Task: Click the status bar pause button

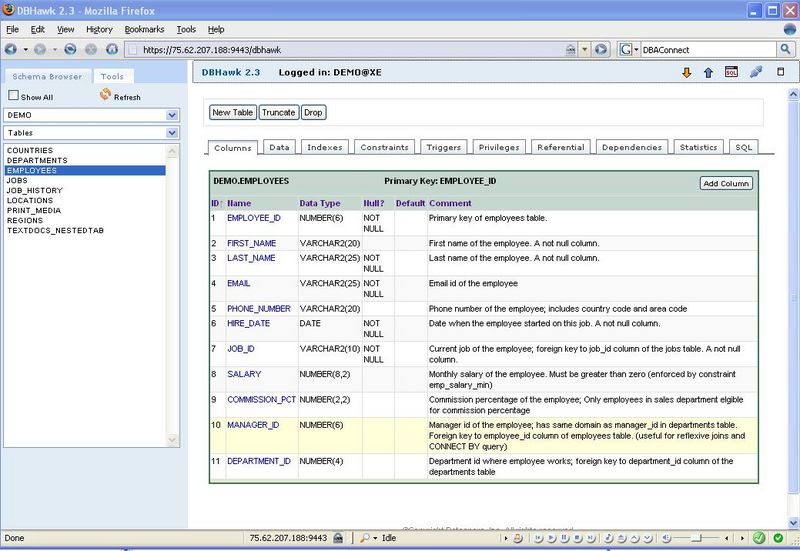Action: (564, 538)
